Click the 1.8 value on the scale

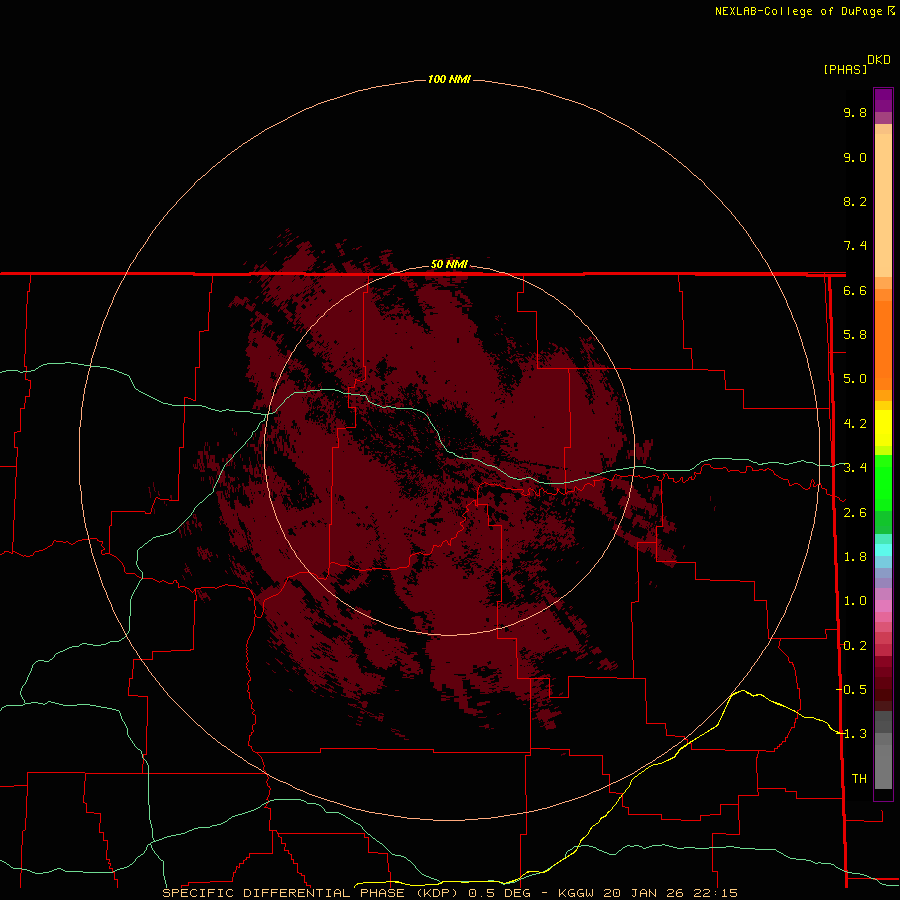click(x=855, y=556)
